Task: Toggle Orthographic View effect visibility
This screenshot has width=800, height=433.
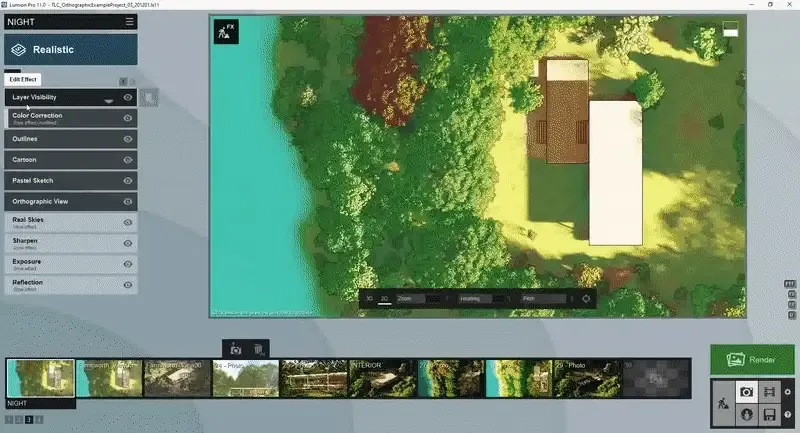Action: pyautogui.click(x=128, y=201)
